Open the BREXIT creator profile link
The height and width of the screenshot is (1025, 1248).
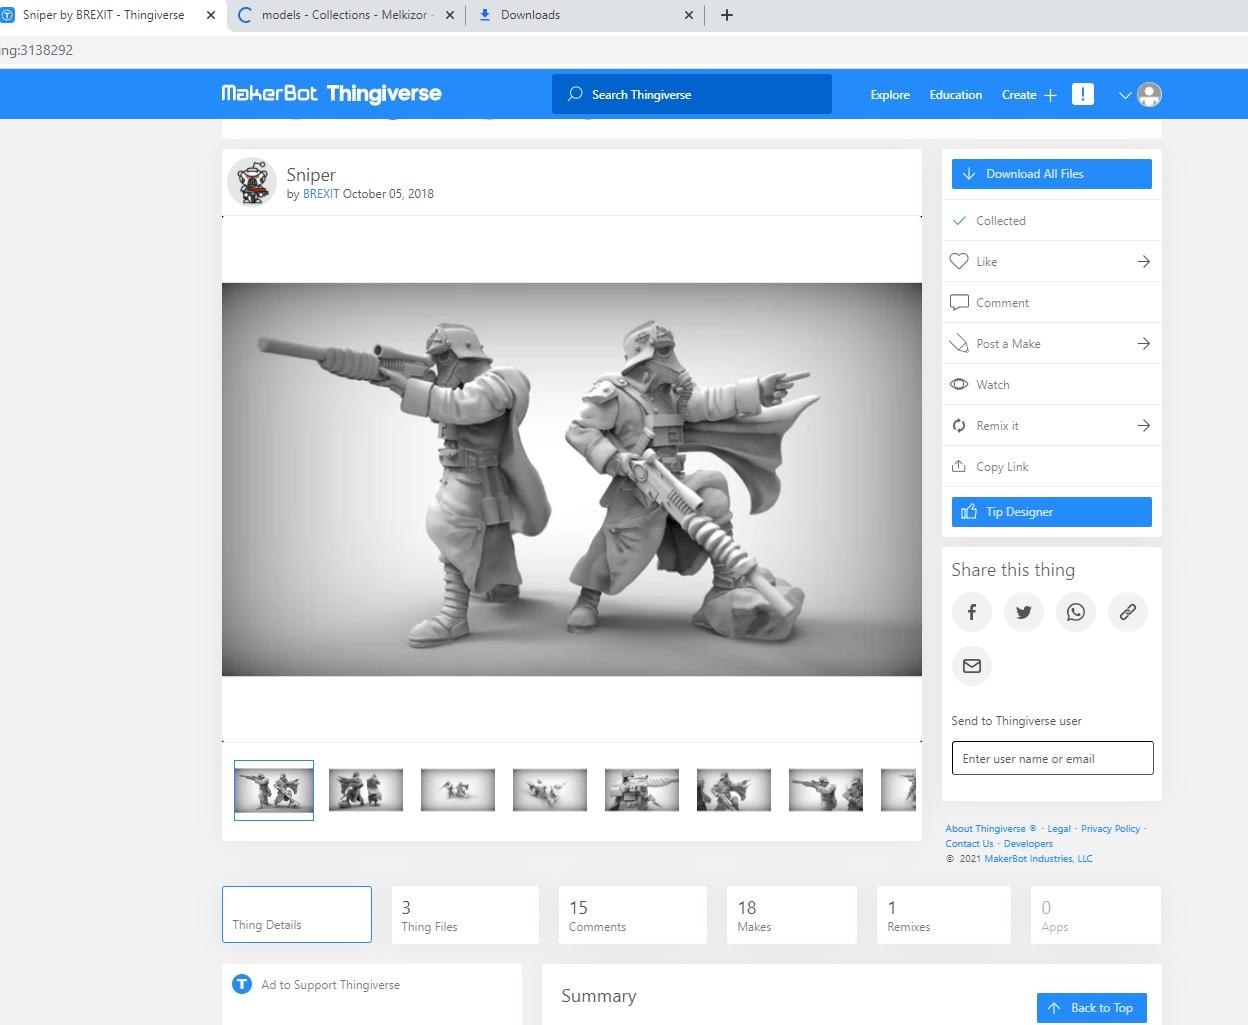[x=321, y=194]
